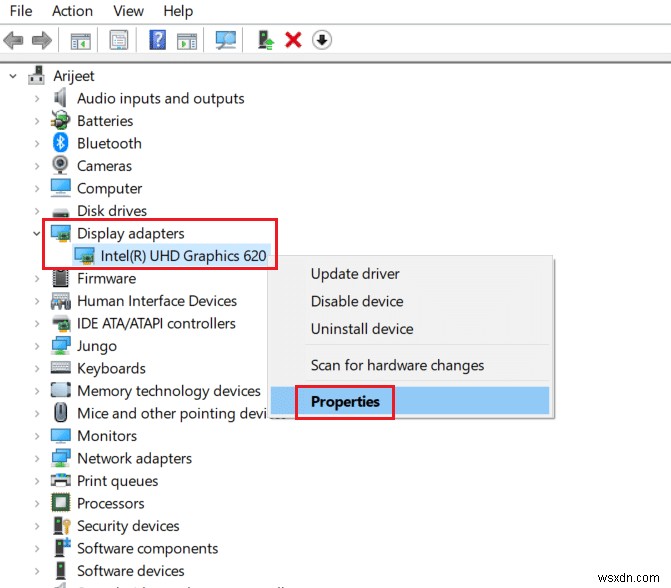
Task: Select the Memory technology devices label
Action: pyautogui.click(x=169, y=391)
